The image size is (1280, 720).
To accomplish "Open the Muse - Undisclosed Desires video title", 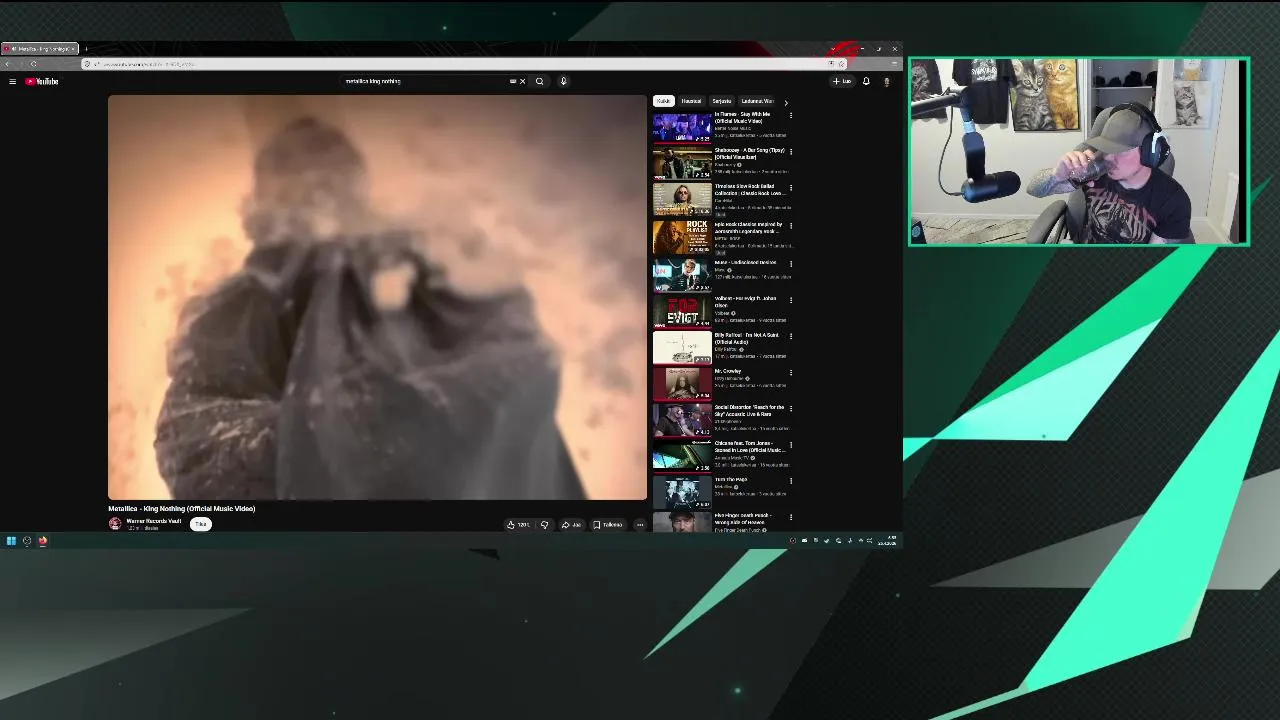I will pos(746,263).
